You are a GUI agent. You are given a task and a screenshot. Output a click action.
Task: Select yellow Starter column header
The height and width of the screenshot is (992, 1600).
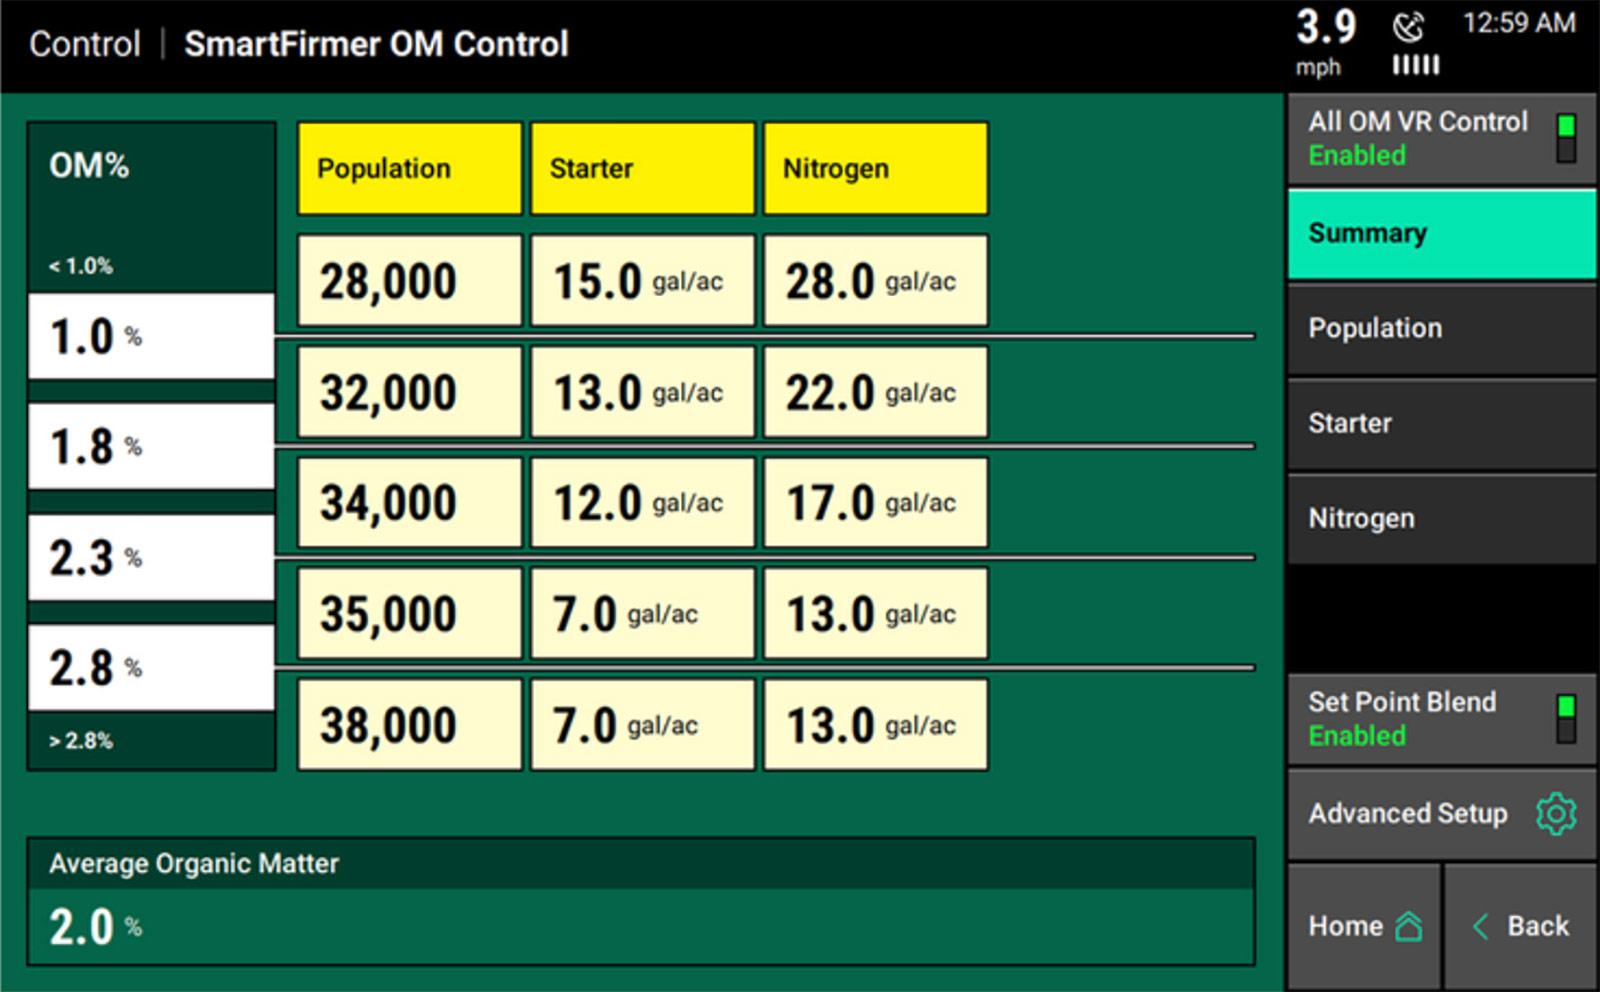(x=642, y=168)
